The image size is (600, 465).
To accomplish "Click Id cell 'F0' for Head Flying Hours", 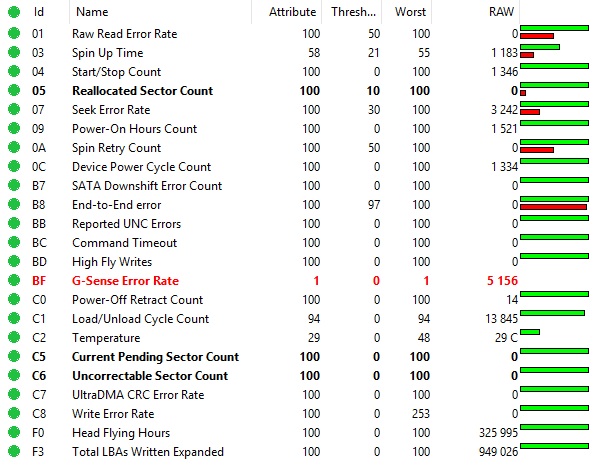I will pyautogui.click(x=38, y=433).
